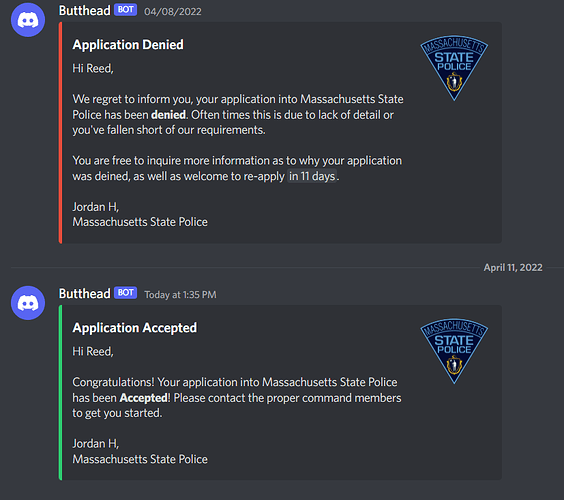Click the green stripe of the accepted embed

click(x=60, y=392)
